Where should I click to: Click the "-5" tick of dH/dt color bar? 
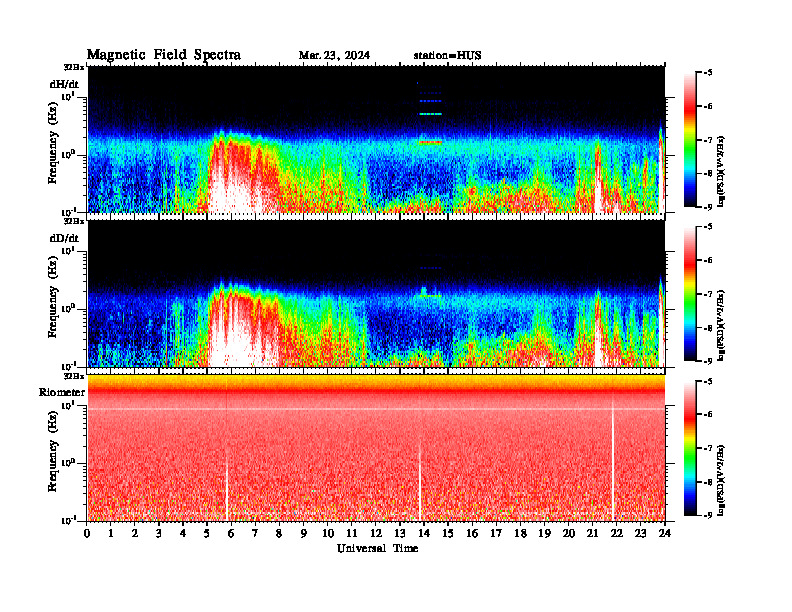(x=709, y=73)
